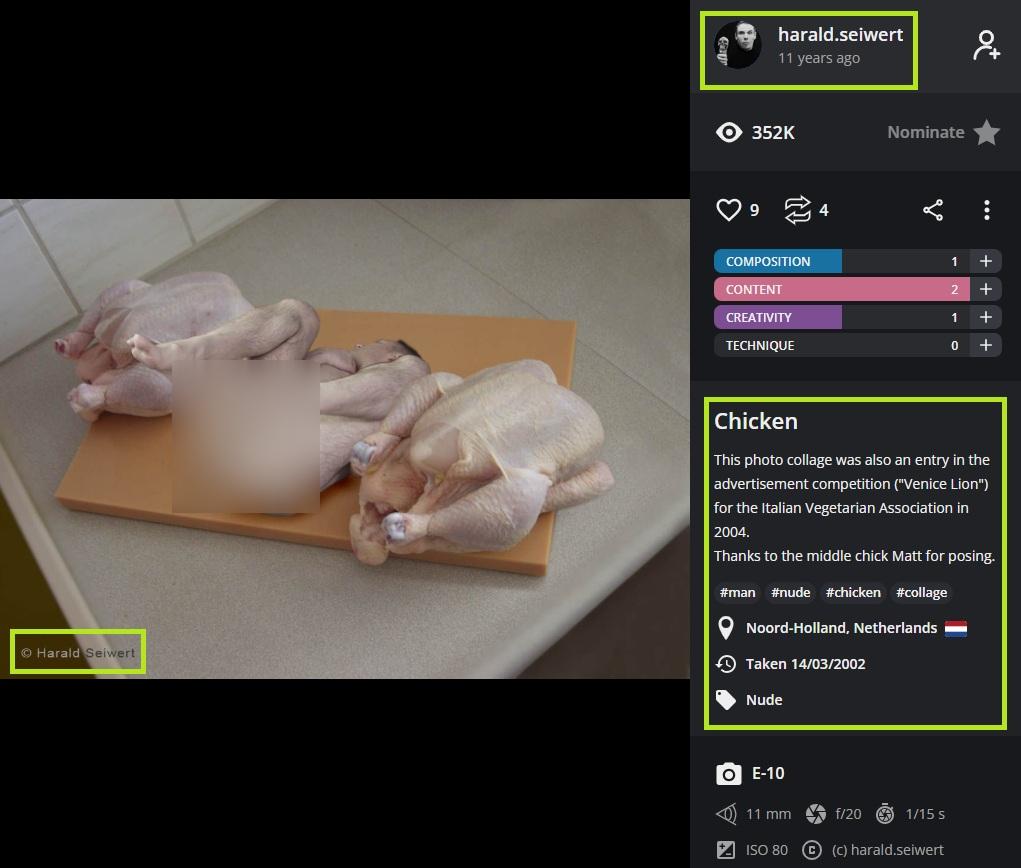Like the photo with heart icon

[x=729, y=210]
